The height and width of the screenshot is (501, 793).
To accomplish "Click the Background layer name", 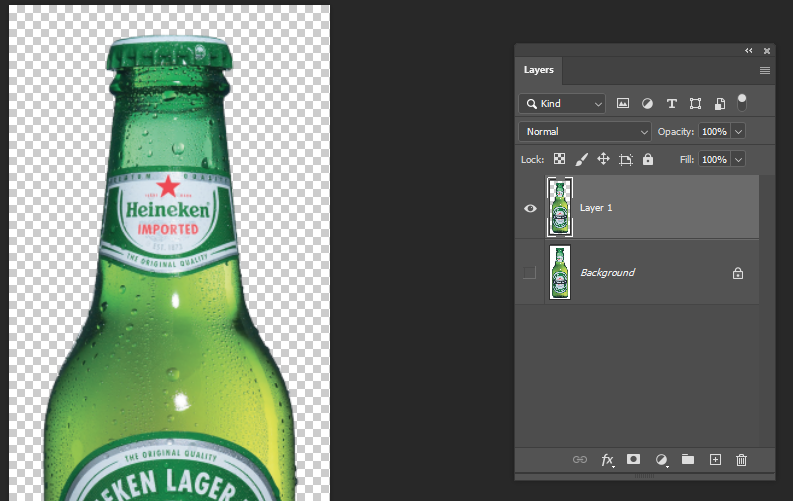I will point(607,272).
